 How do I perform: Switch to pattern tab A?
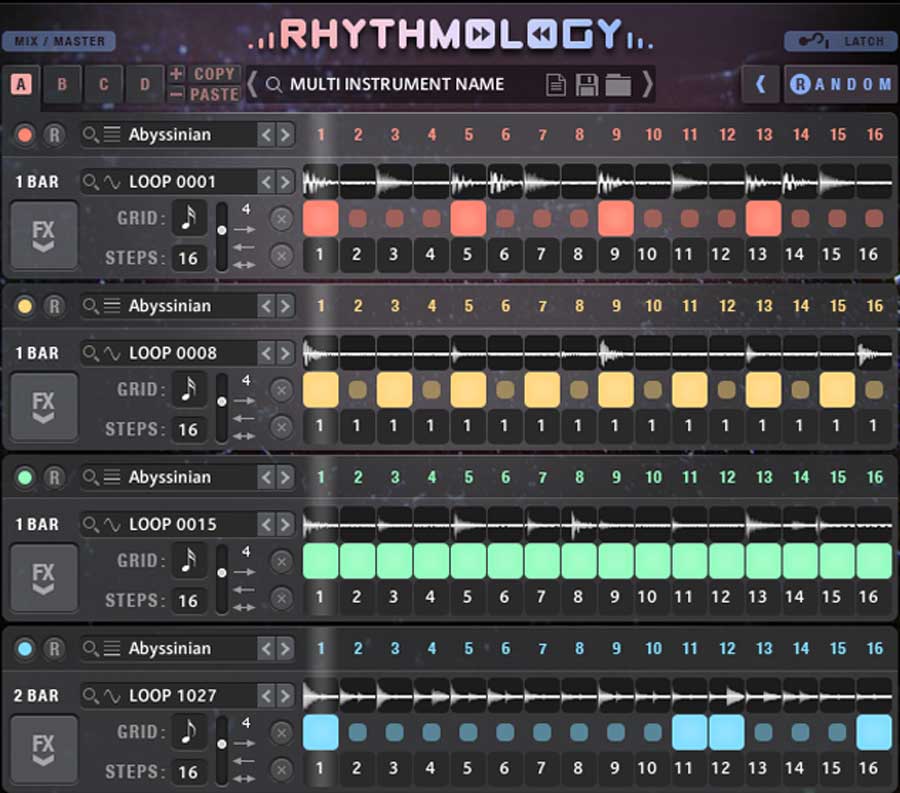pyautogui.click(x=21, y=84)
